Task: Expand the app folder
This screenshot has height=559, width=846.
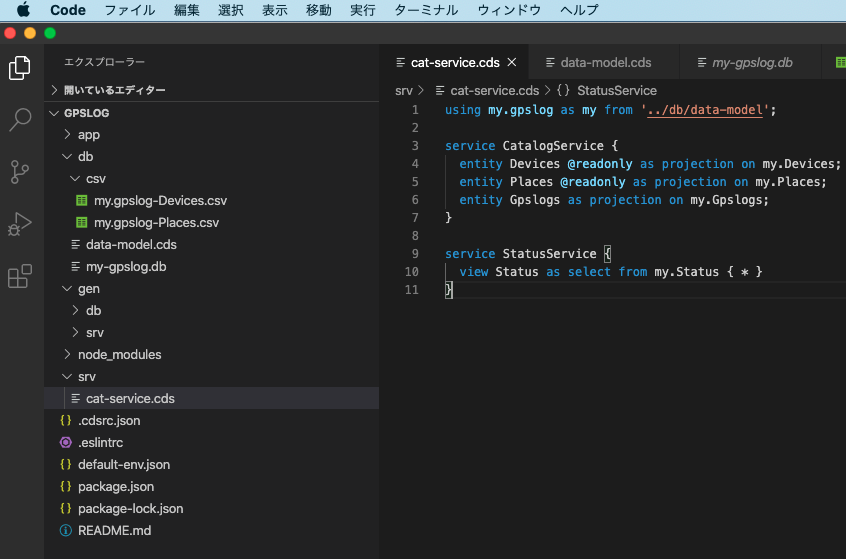Action: (67, 134)
